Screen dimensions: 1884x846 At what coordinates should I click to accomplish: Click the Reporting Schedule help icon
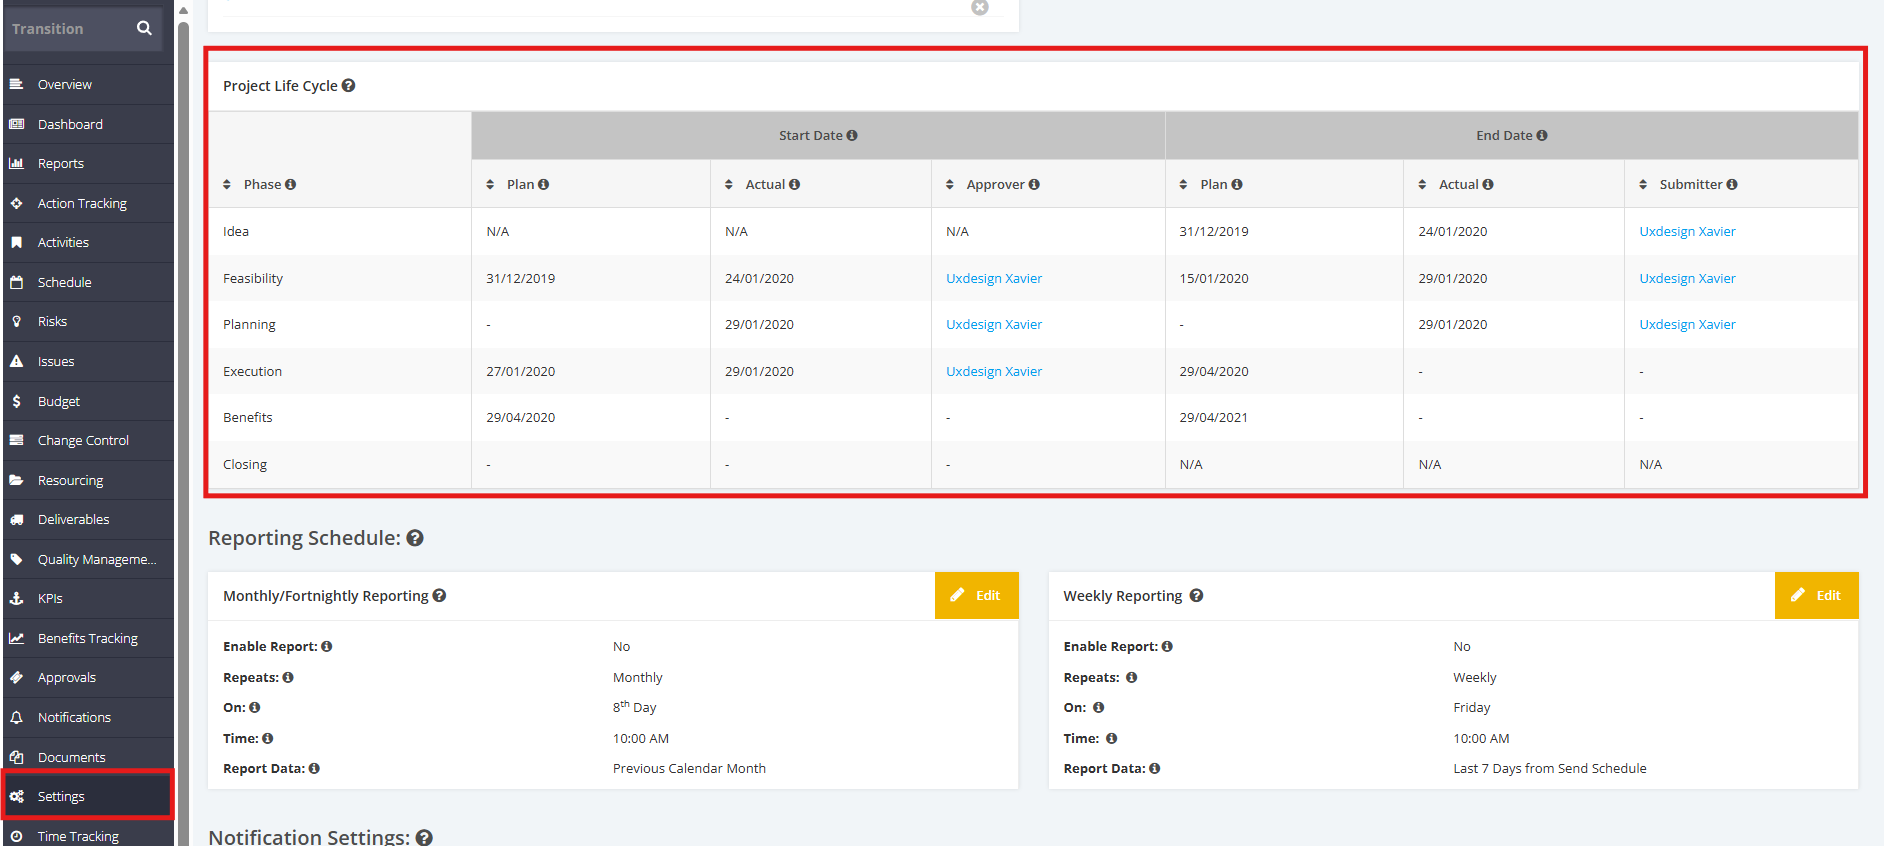415,538
